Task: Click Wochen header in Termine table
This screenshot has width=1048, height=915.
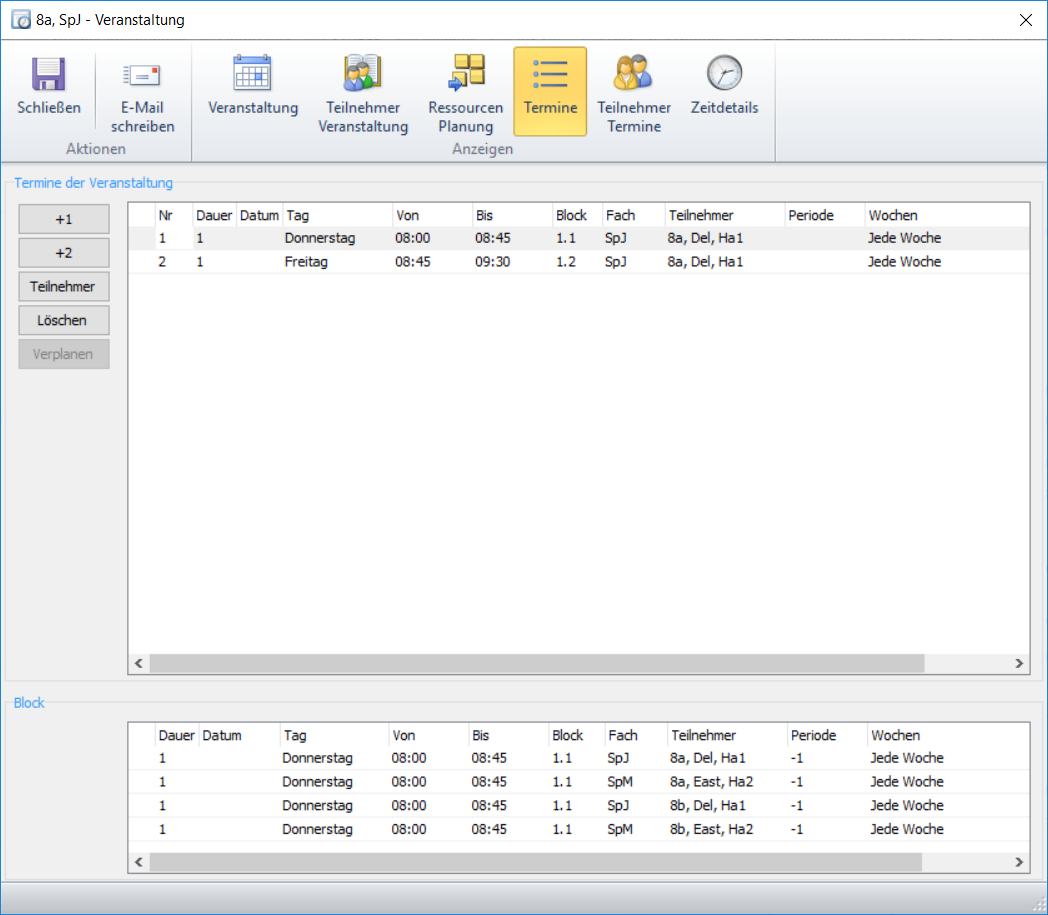Action: [946, 215]
